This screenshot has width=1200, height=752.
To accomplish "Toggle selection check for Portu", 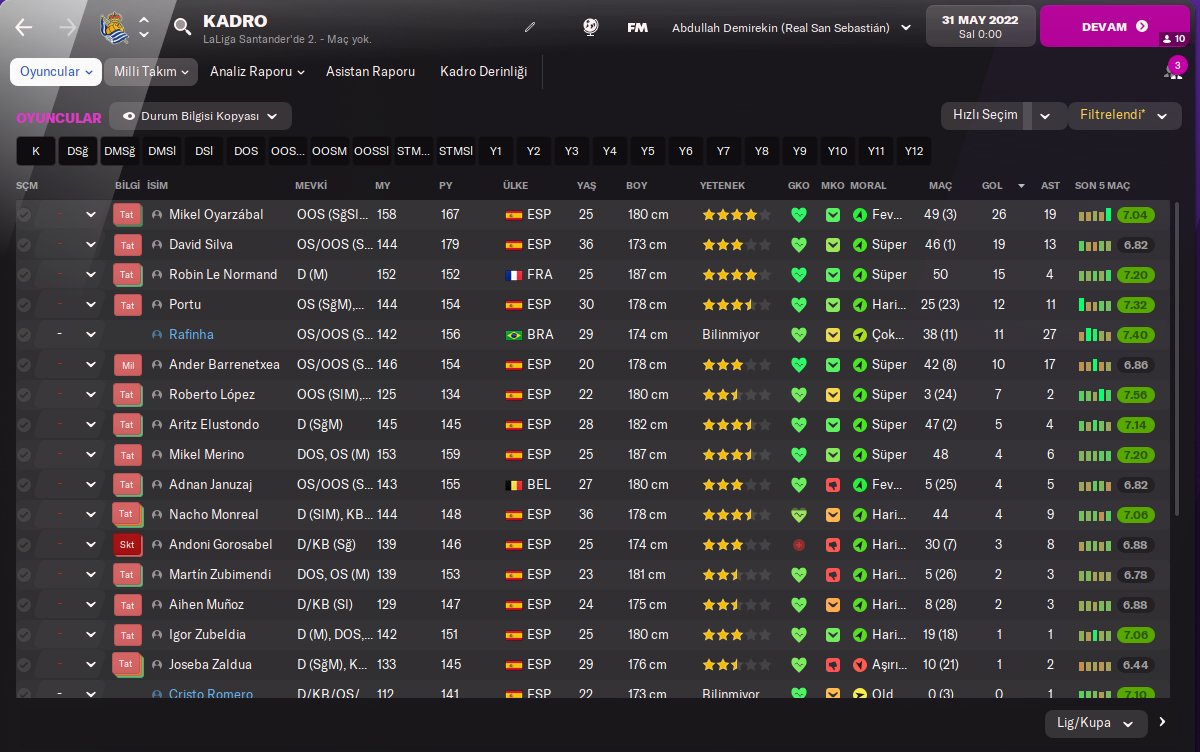I will (x=24, y=305).
